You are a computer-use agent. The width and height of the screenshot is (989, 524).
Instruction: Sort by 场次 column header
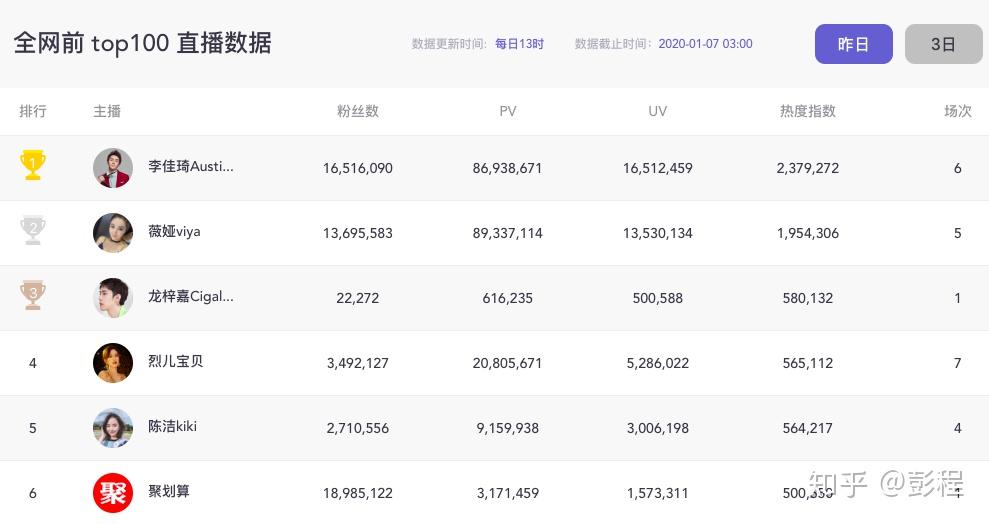coord(958,111)
